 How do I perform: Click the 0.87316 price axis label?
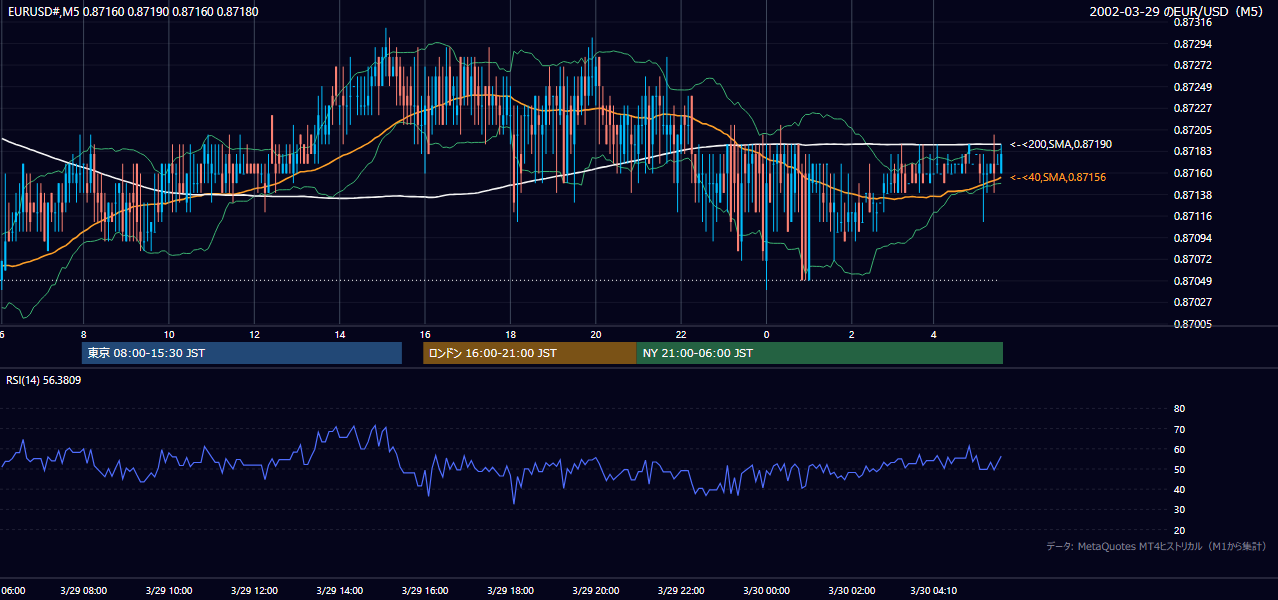click(x=1192, y=22)
